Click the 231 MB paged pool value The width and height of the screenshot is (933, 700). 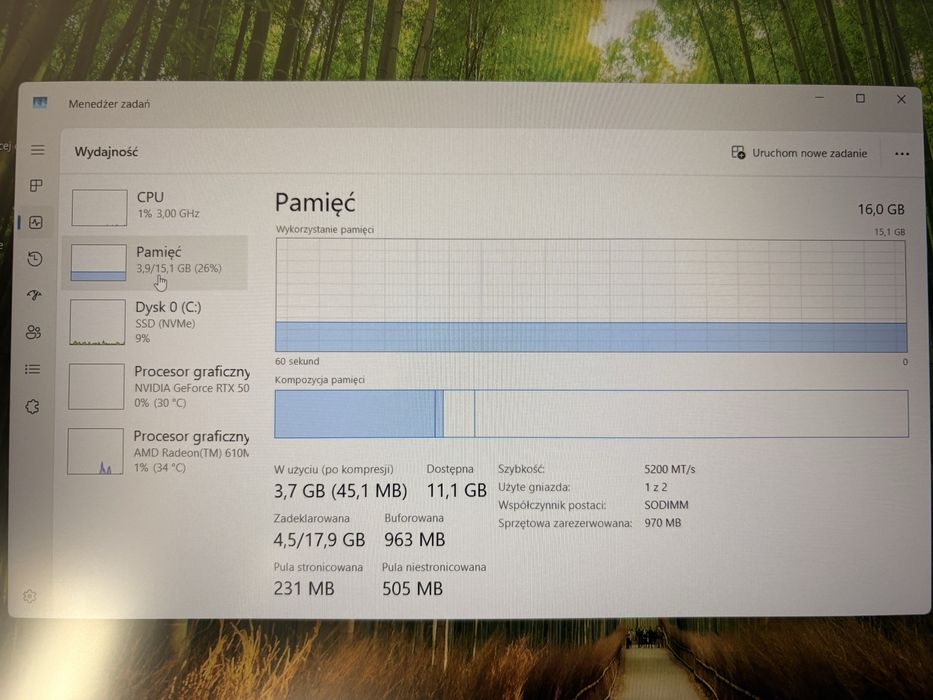point(304,589)
